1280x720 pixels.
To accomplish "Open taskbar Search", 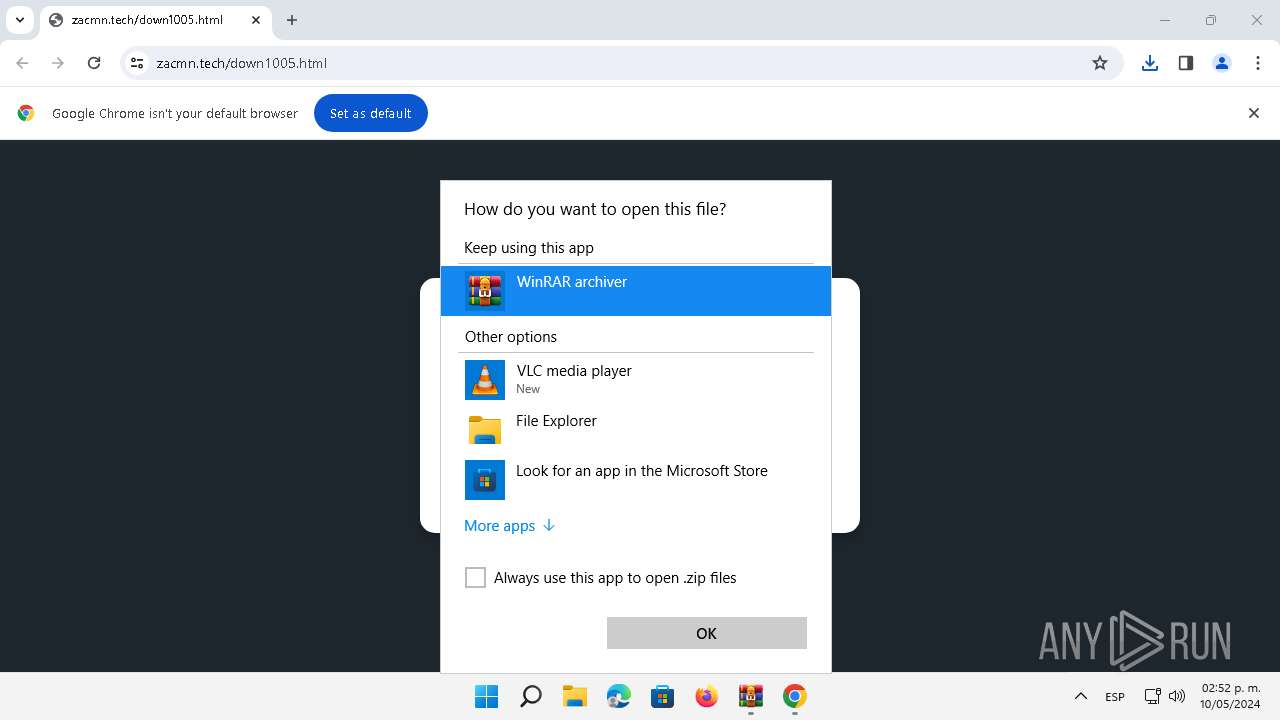I will (531, 696).
